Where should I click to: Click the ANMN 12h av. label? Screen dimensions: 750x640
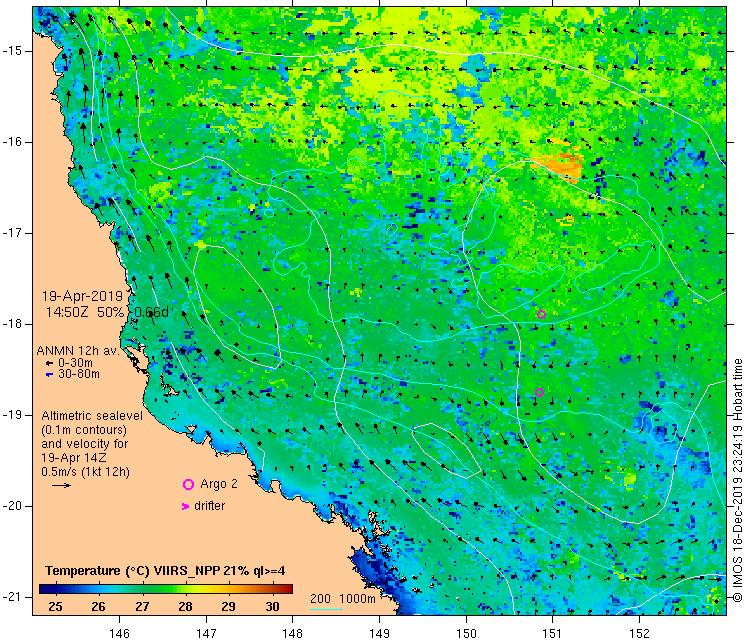[78, 351]
